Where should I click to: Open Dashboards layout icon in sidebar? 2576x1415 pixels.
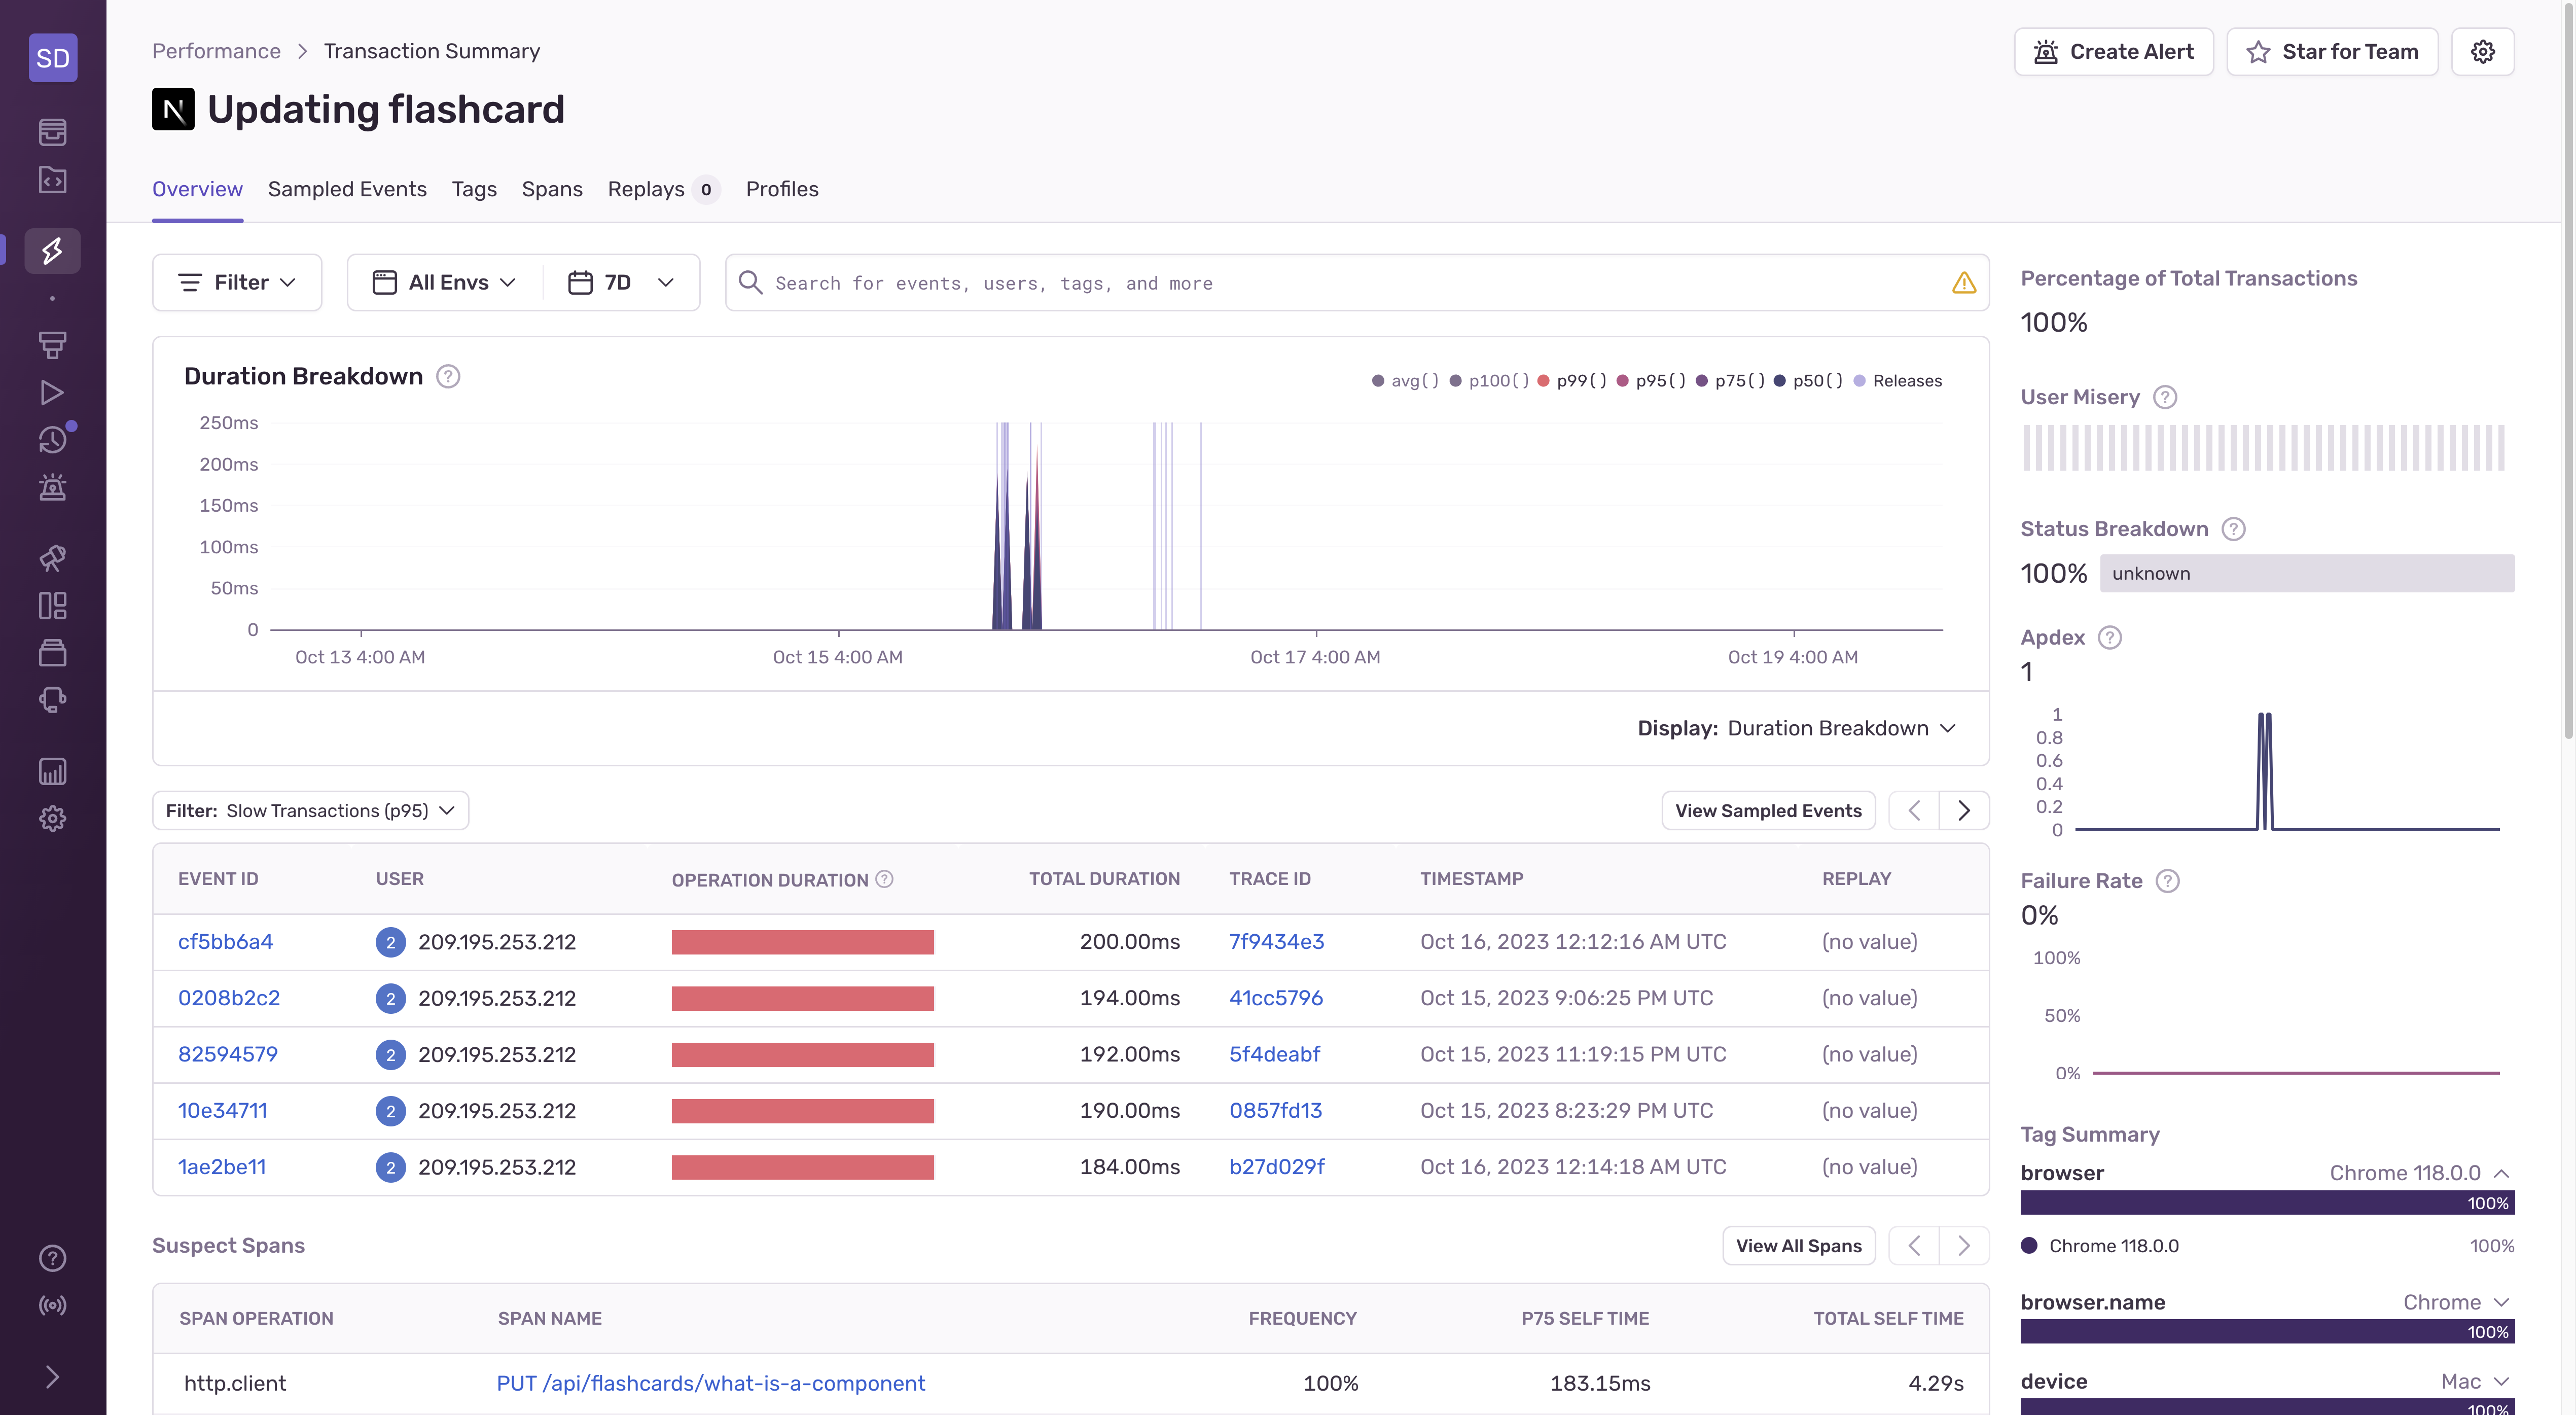click(53, 605)
